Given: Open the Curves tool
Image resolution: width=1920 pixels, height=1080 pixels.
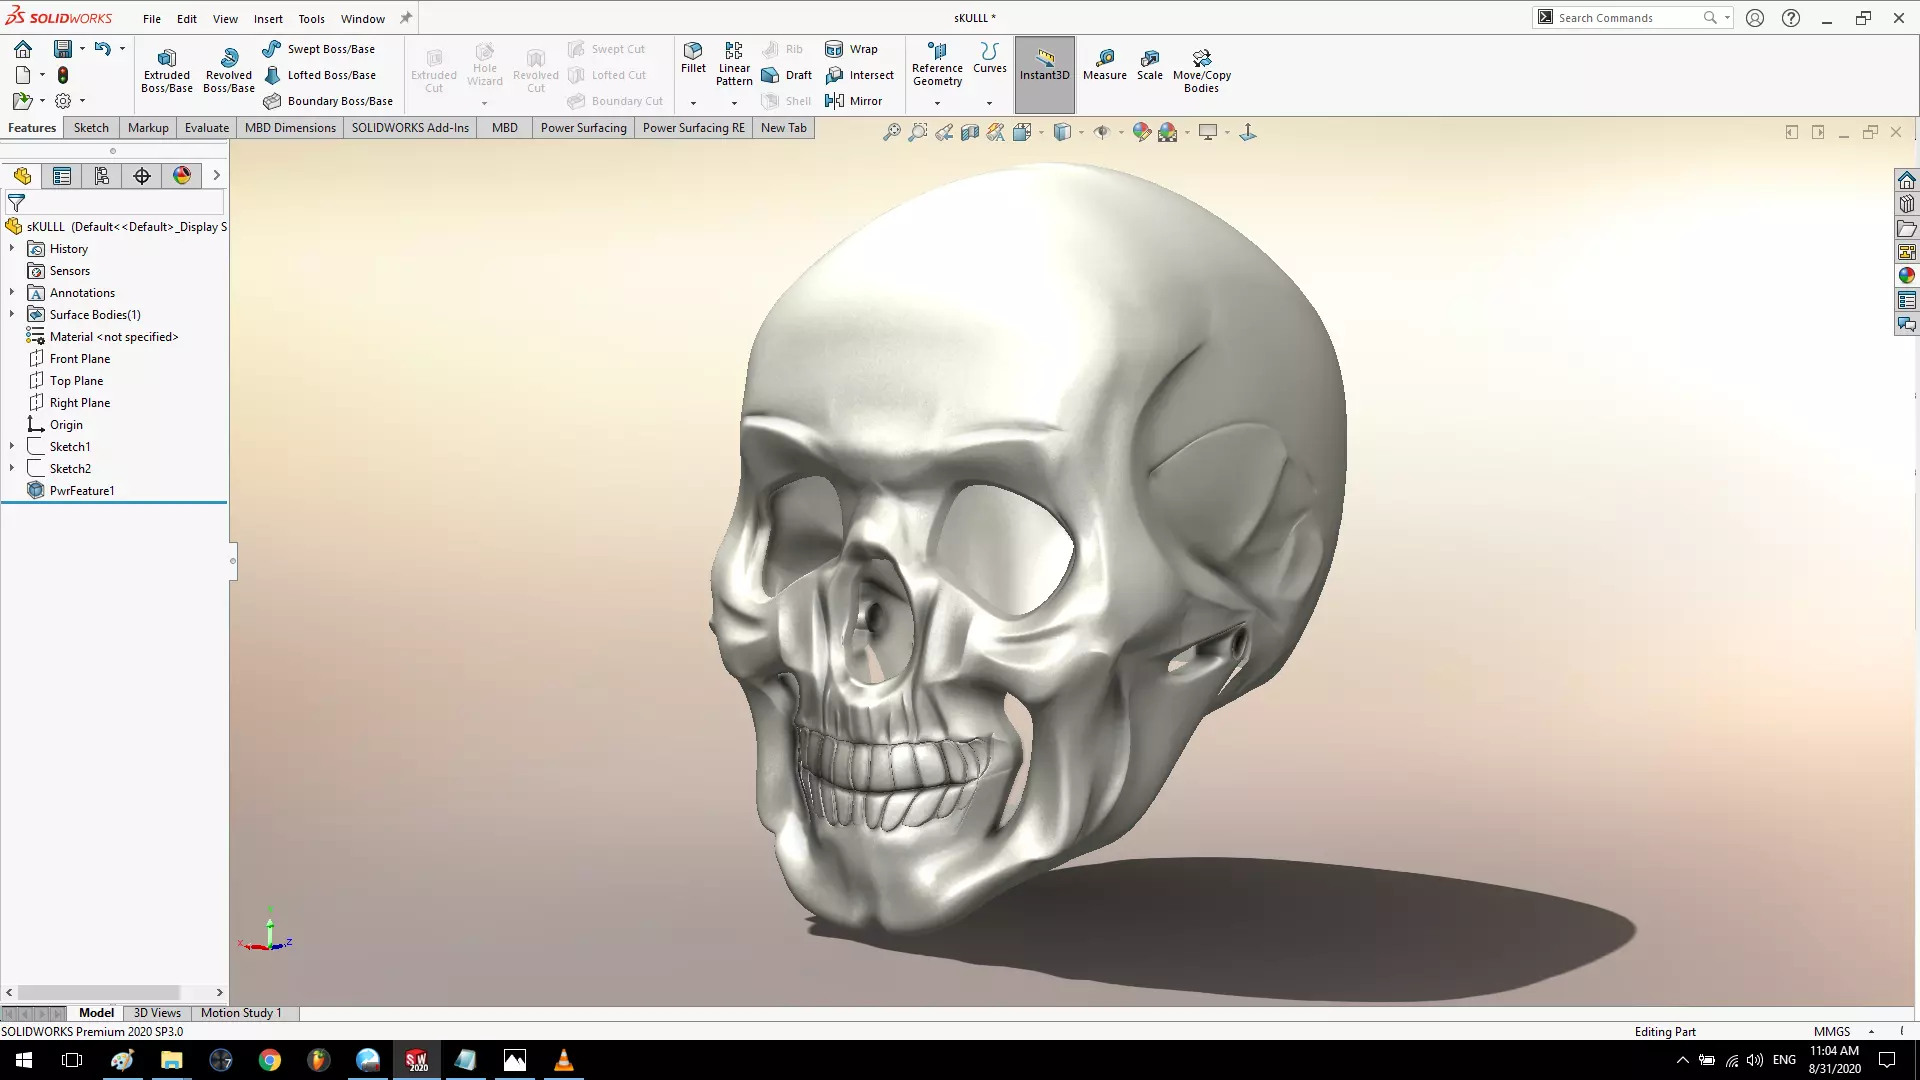Looking at the screenshot, I should (x=990, y=58).
